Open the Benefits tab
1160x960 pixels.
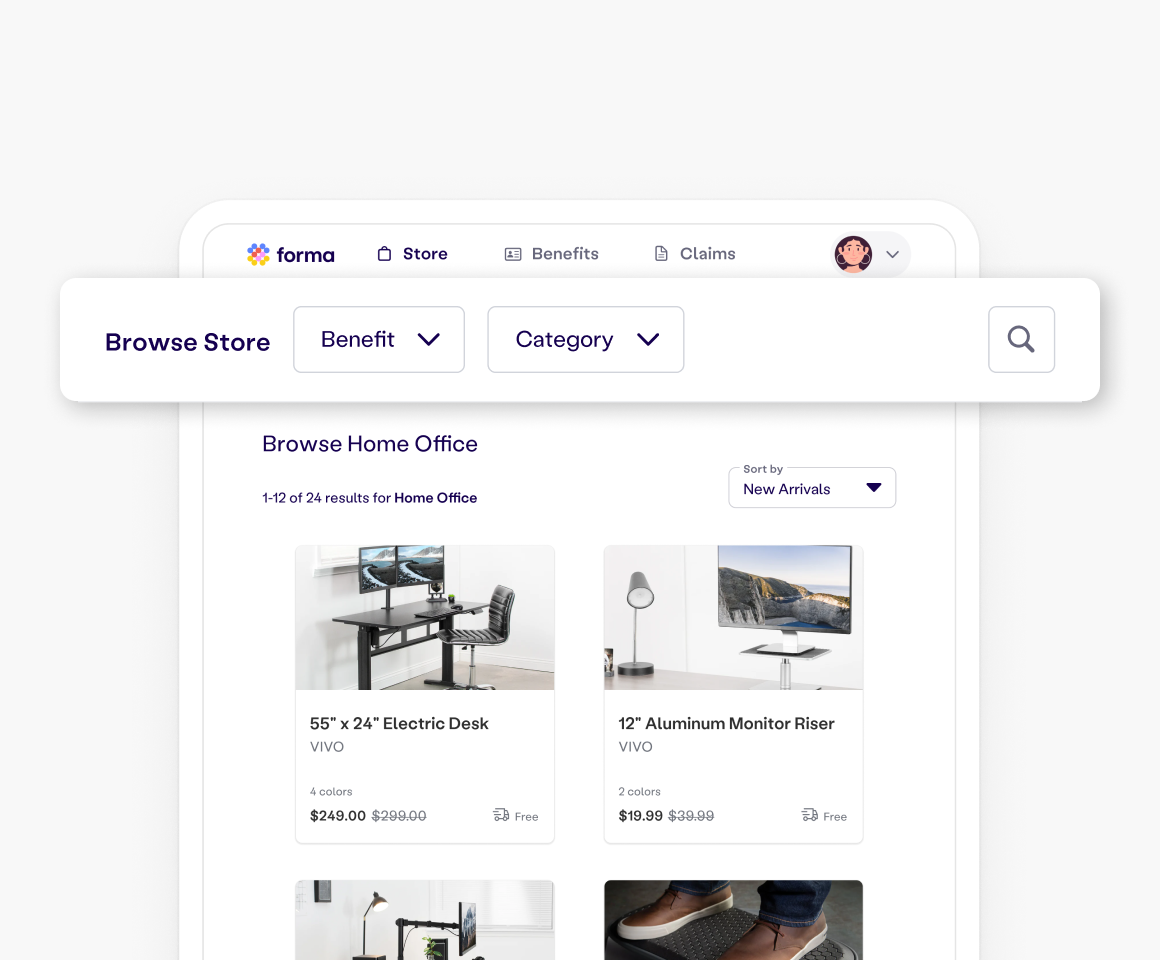coord(551,254)
